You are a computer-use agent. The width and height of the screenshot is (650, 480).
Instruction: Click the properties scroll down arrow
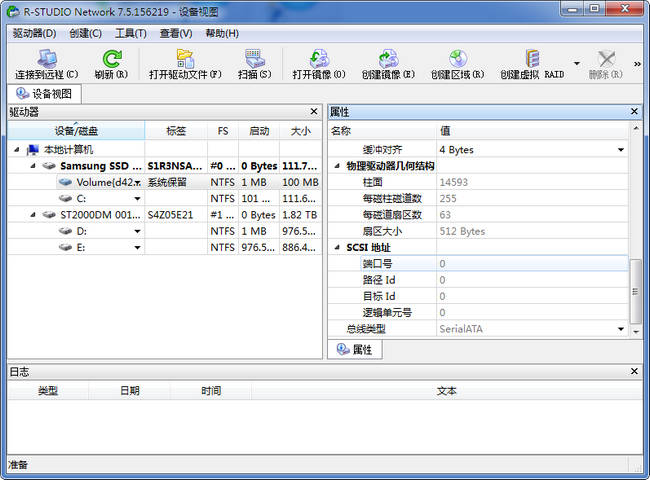[635, 332]
